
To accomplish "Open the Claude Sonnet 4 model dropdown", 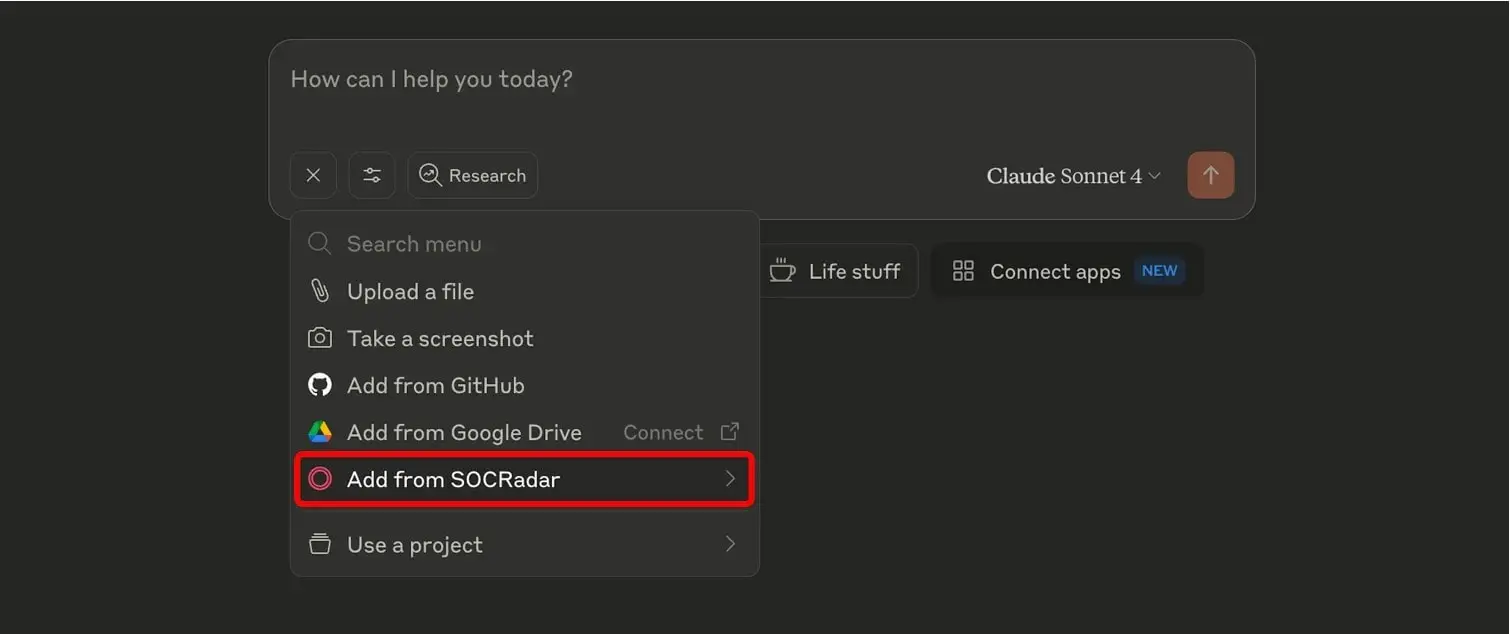I will point(1074,176).
